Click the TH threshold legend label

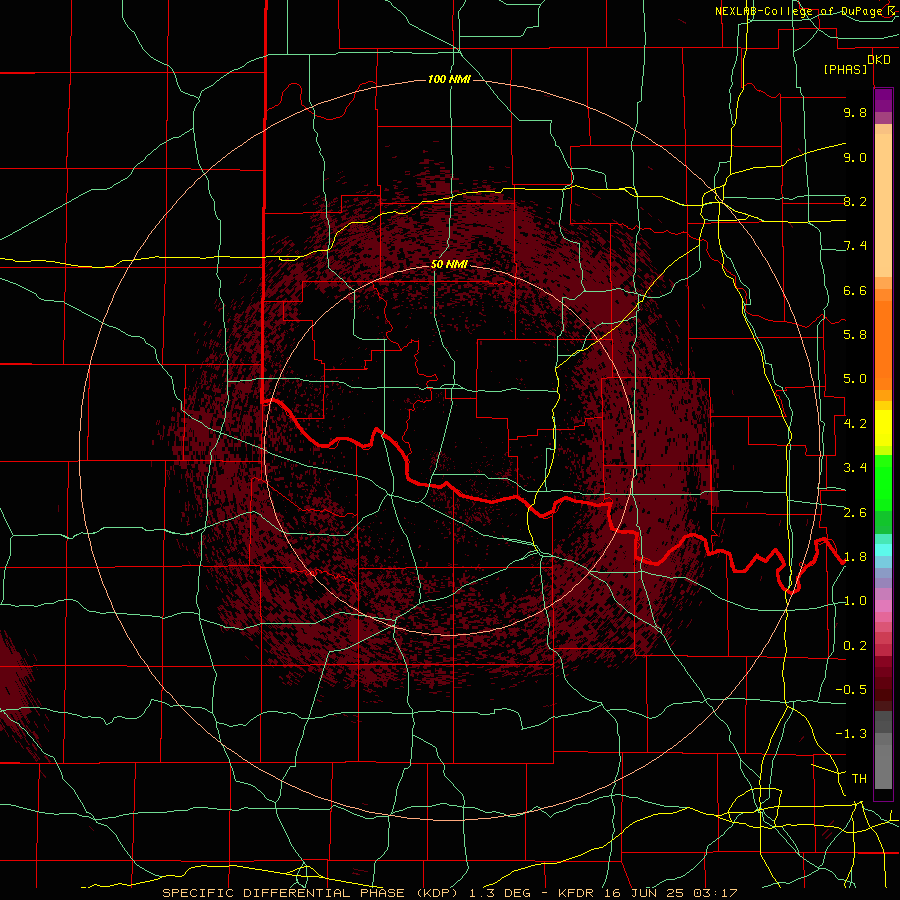[x=859, y=779]
